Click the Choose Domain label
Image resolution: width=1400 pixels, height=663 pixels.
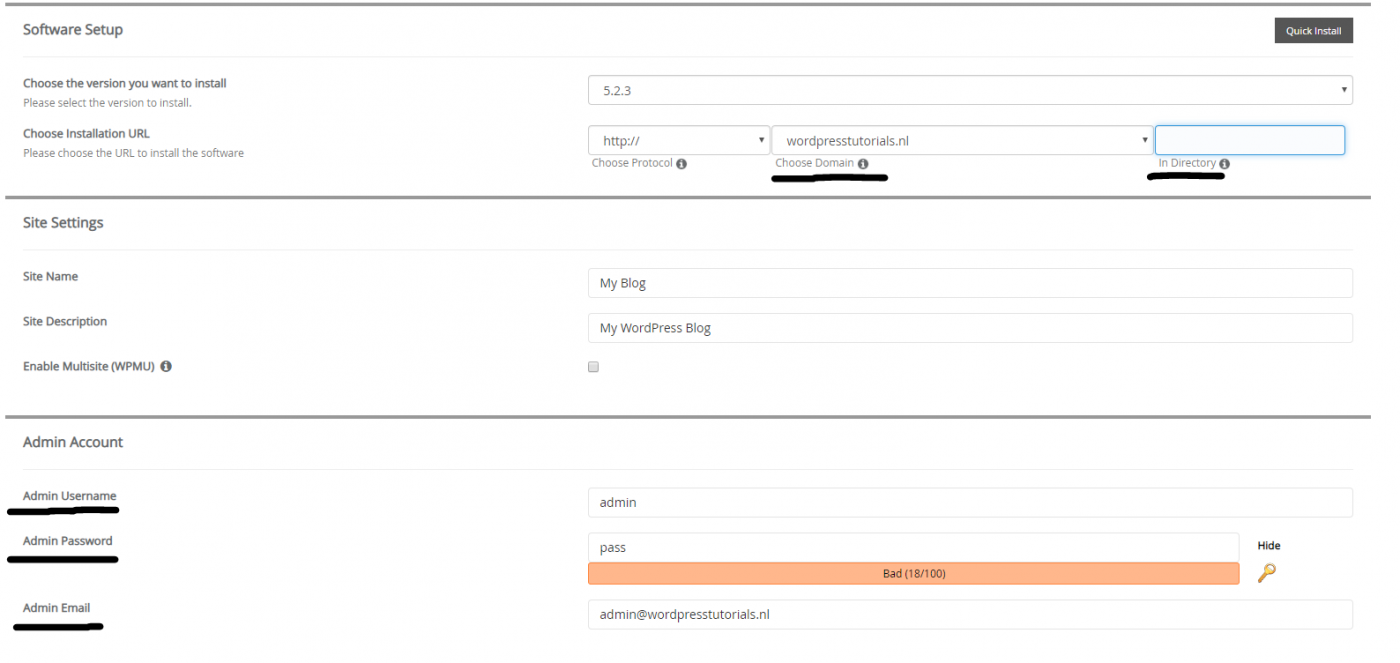[x=815, y=163]
